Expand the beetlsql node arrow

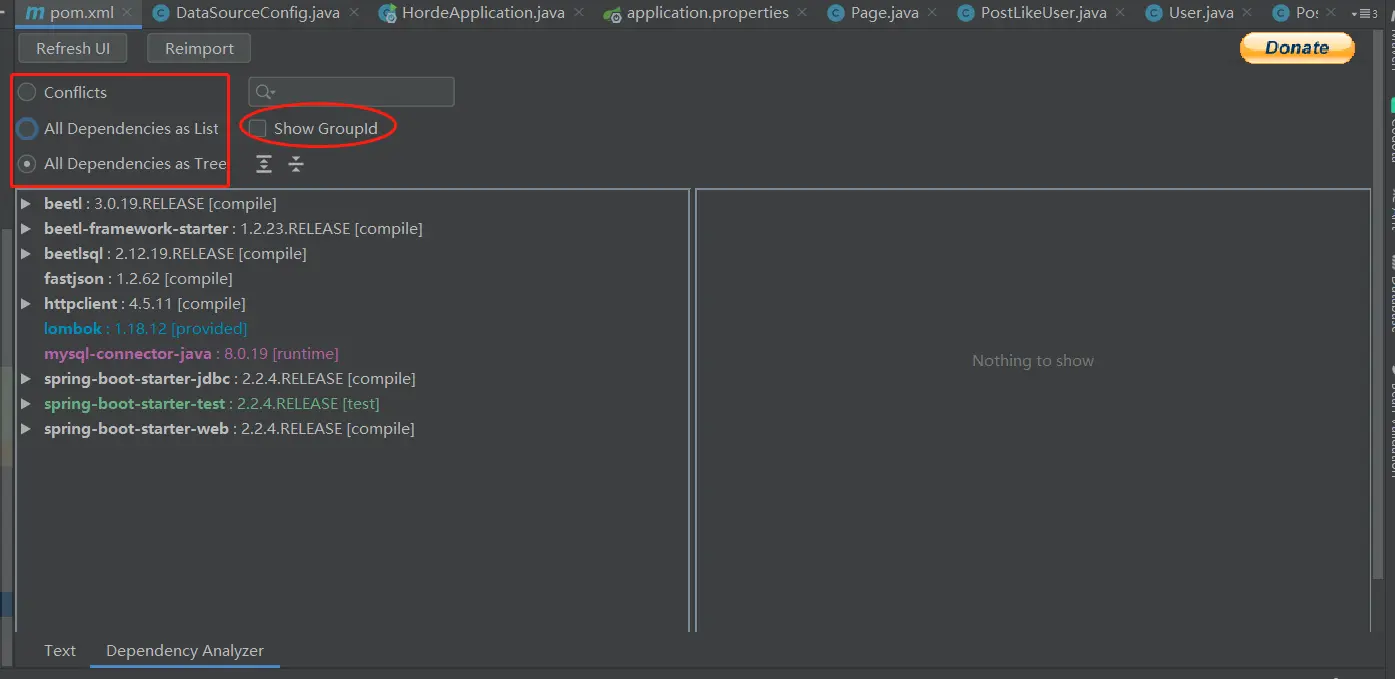(x=26, y=254)
